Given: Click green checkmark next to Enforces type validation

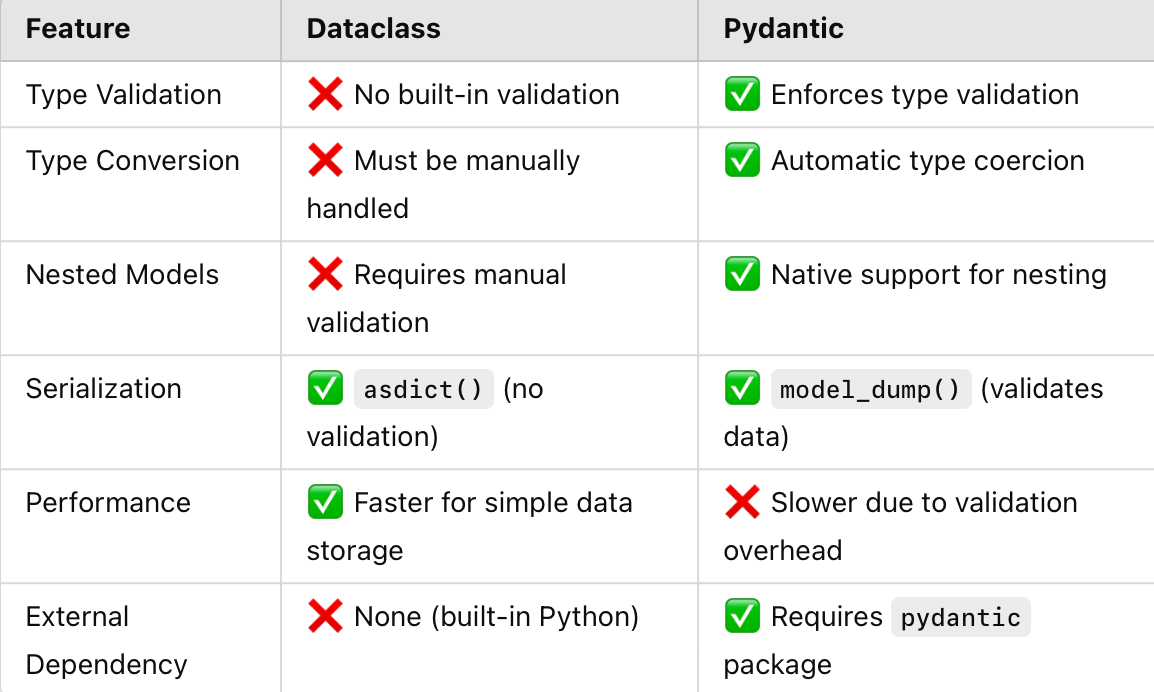Looking at the screenshot, I should tap(742, 94).
